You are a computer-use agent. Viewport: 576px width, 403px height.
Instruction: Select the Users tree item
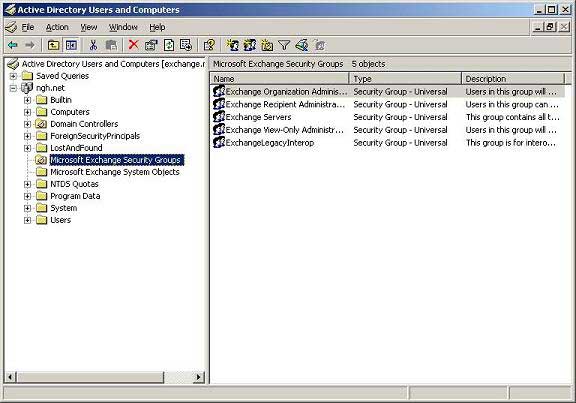point(61,220)
